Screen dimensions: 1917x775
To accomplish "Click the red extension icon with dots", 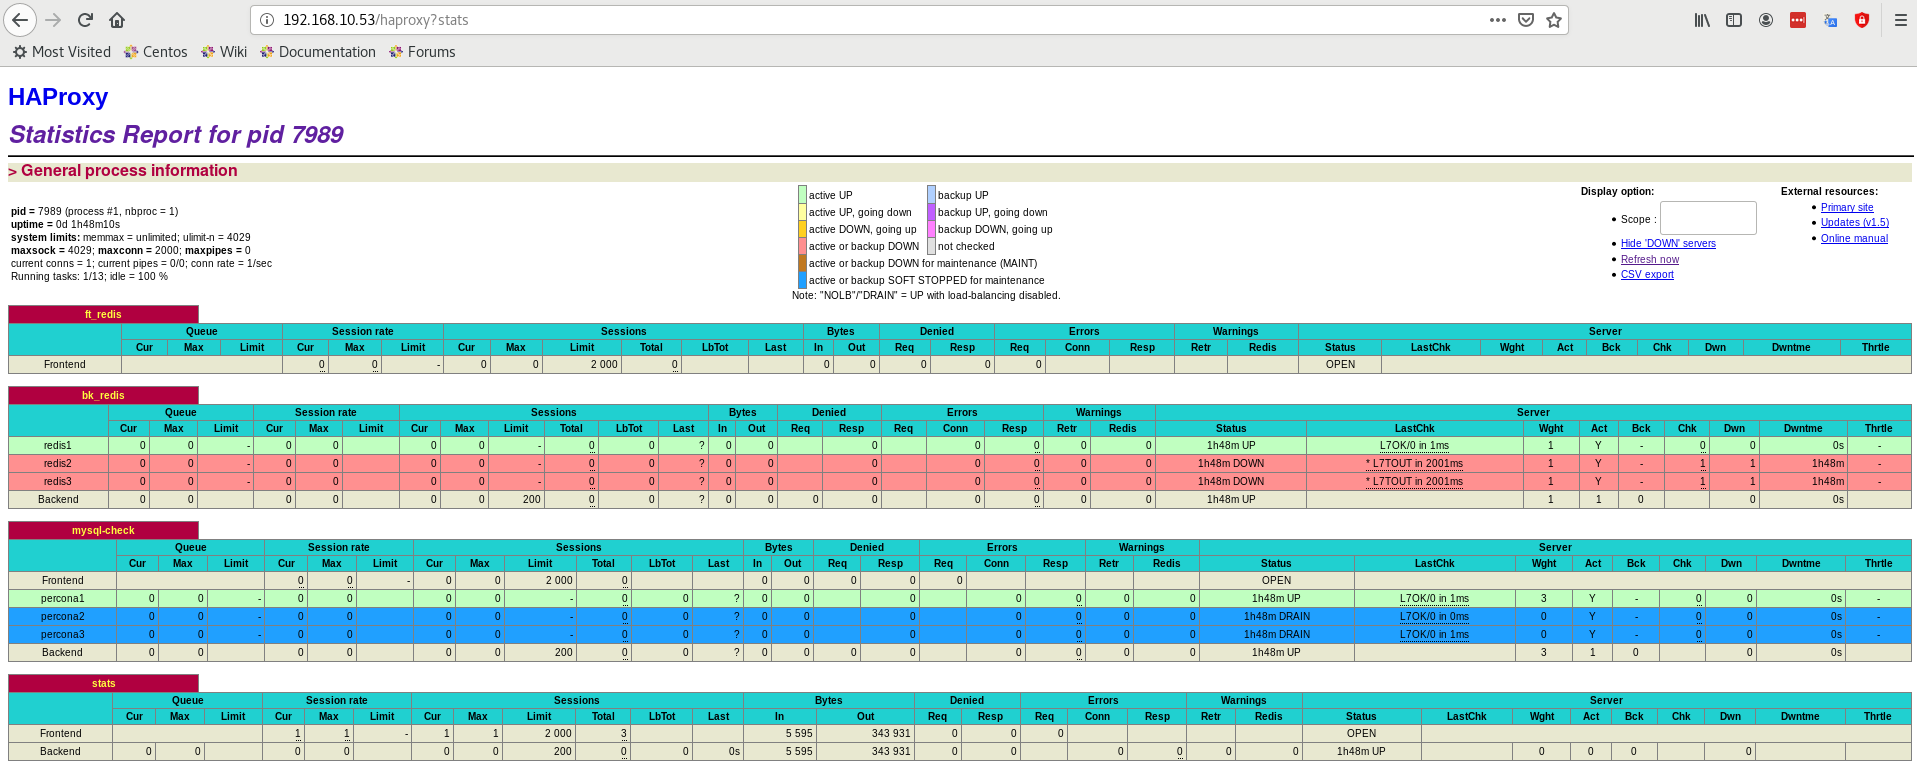I will coord(1798,20).
